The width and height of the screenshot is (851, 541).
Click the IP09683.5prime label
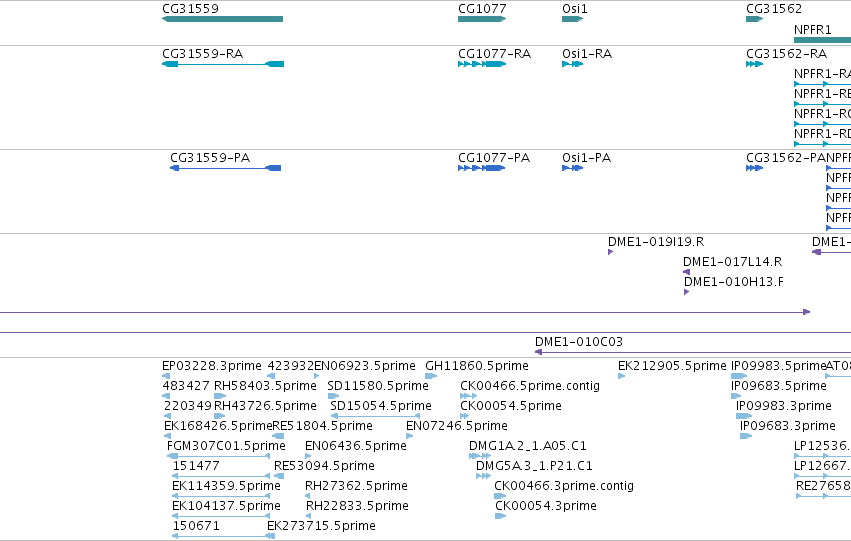[x=779, y=386]
